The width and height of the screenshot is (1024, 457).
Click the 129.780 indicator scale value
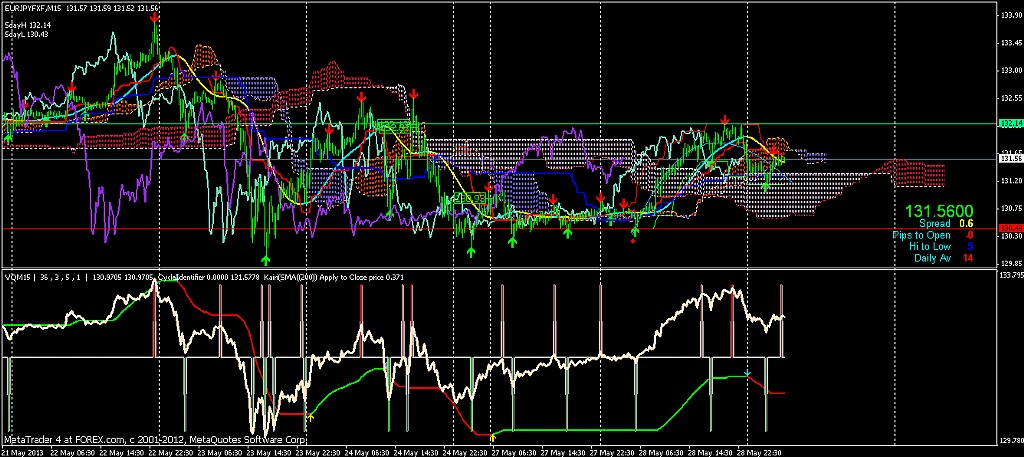[1010, 440]
